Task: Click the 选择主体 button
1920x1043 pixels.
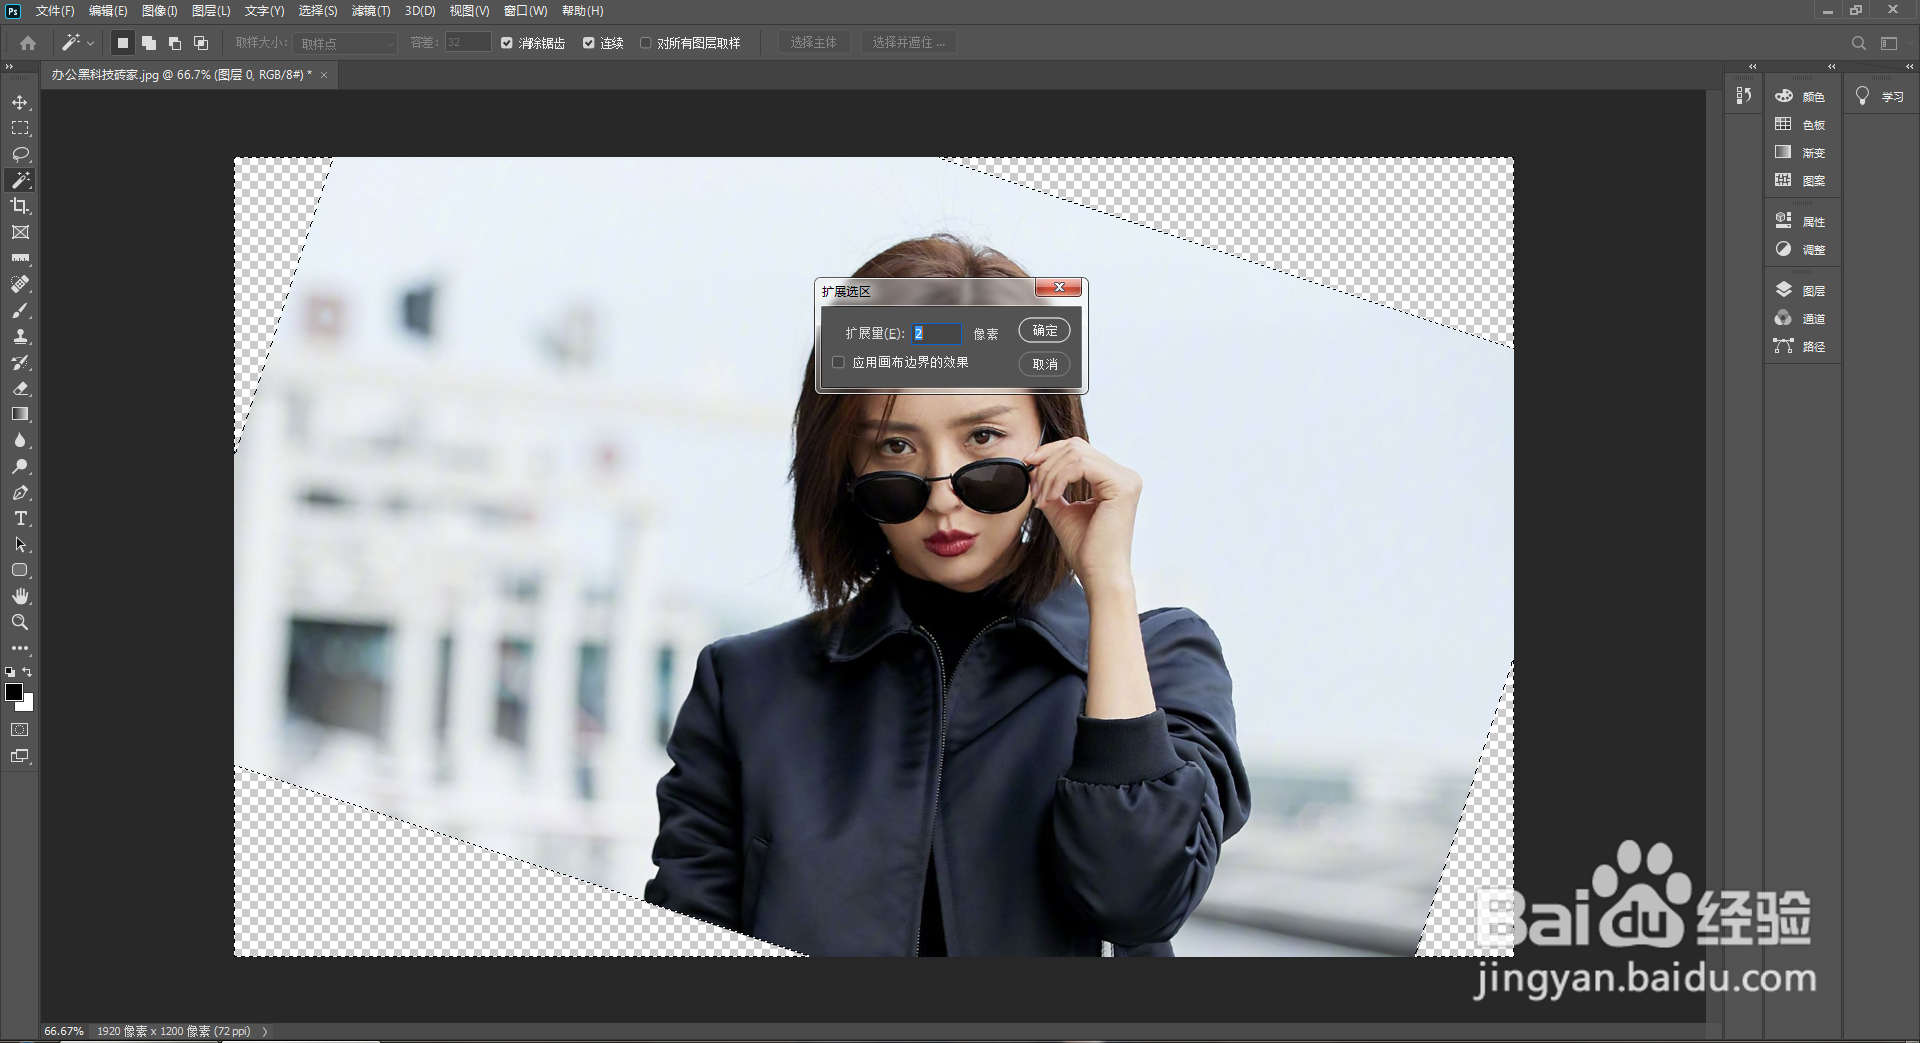Action: click(814, 43)
